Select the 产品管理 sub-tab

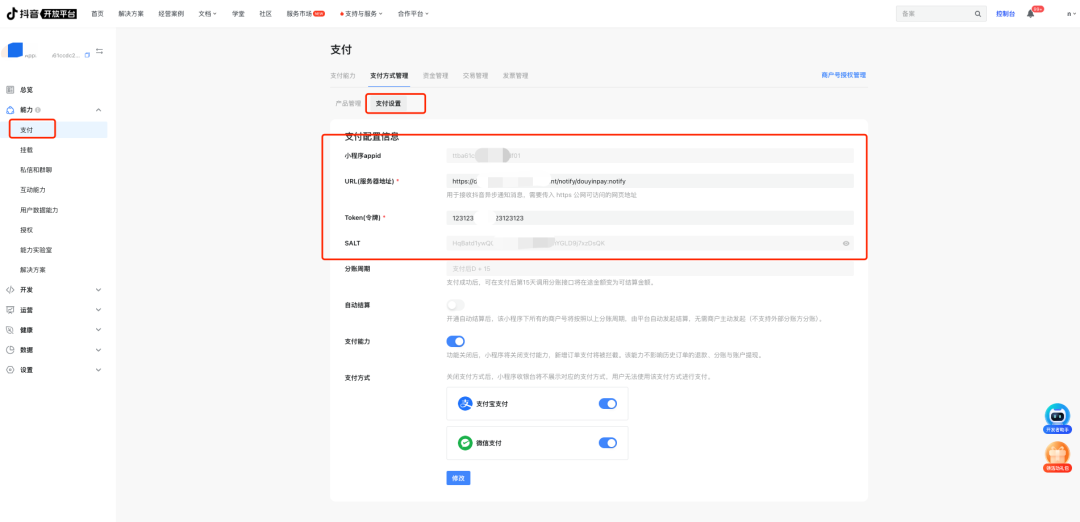(348, 104)
